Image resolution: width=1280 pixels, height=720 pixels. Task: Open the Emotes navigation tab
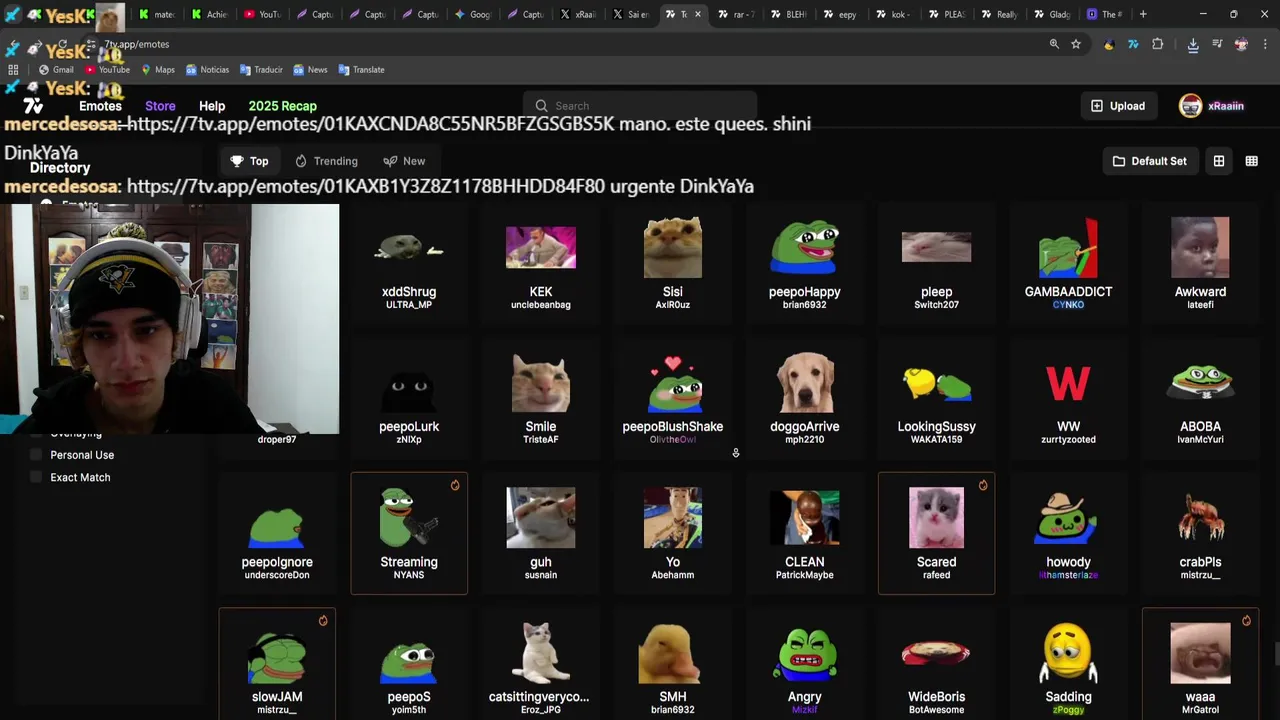[100, 106]
